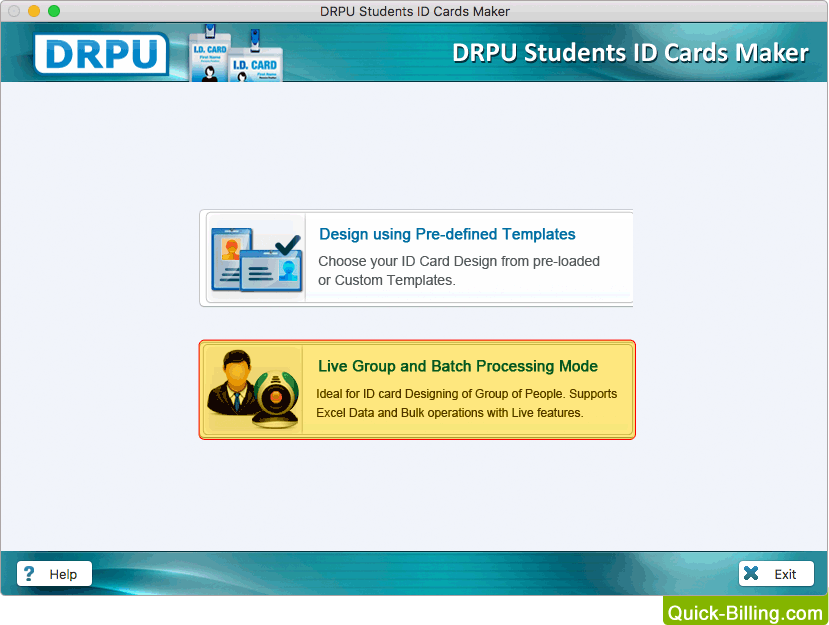Open Design using Pre-defined Templates option
The width and height of the screenshot is (829, 625).
[x=416, y=258]
